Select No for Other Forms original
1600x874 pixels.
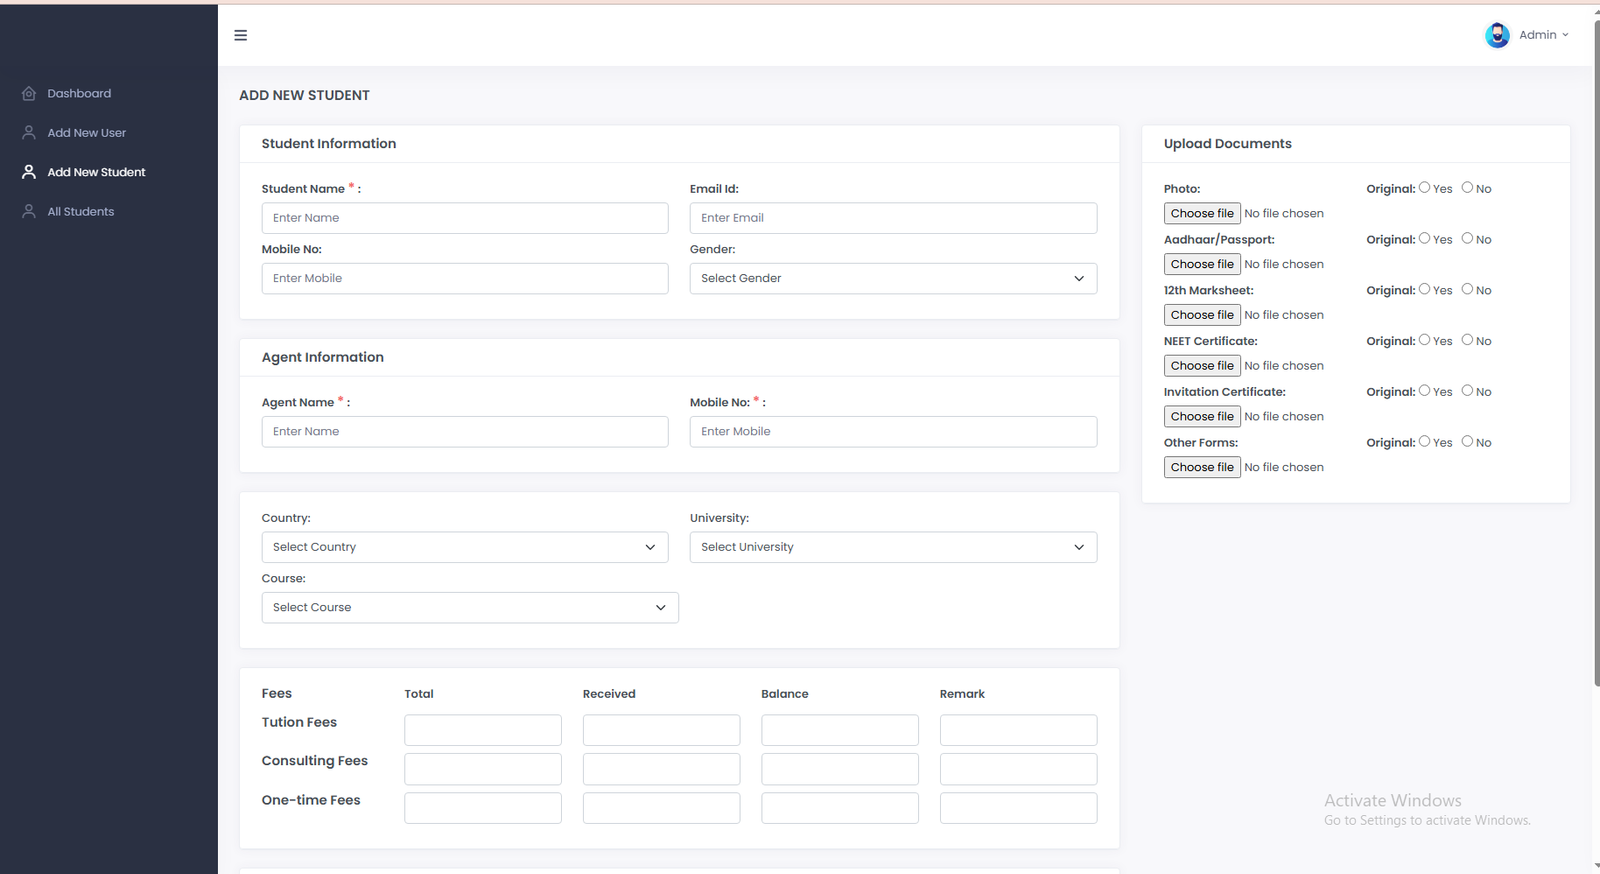coord(1467,441)
